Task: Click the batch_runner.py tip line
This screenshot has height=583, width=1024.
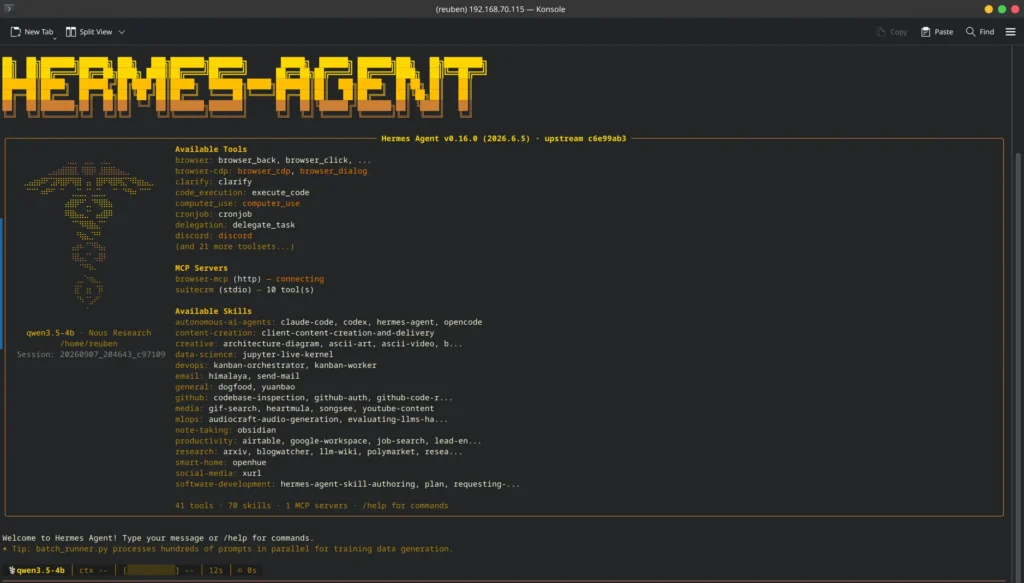Action: [227, 548]
